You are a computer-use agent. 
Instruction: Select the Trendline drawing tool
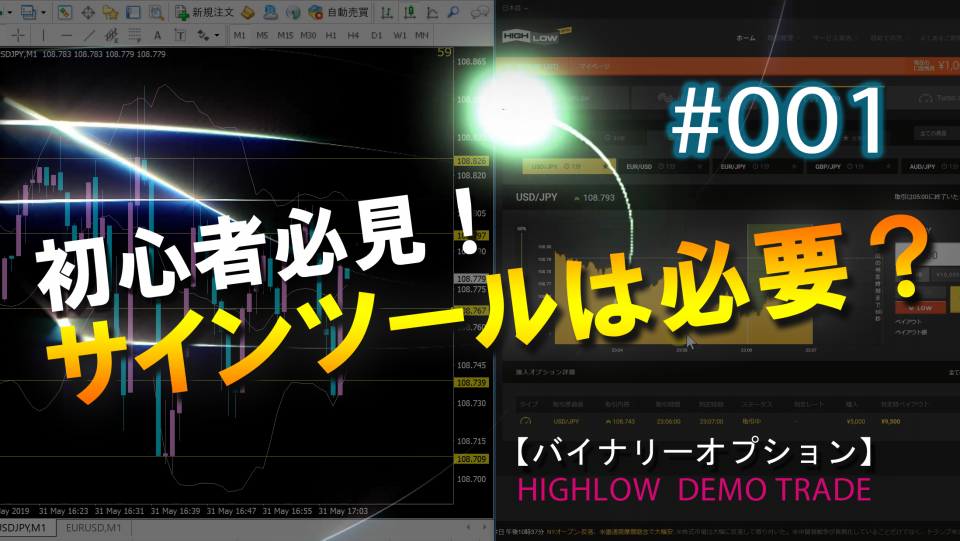89,35
